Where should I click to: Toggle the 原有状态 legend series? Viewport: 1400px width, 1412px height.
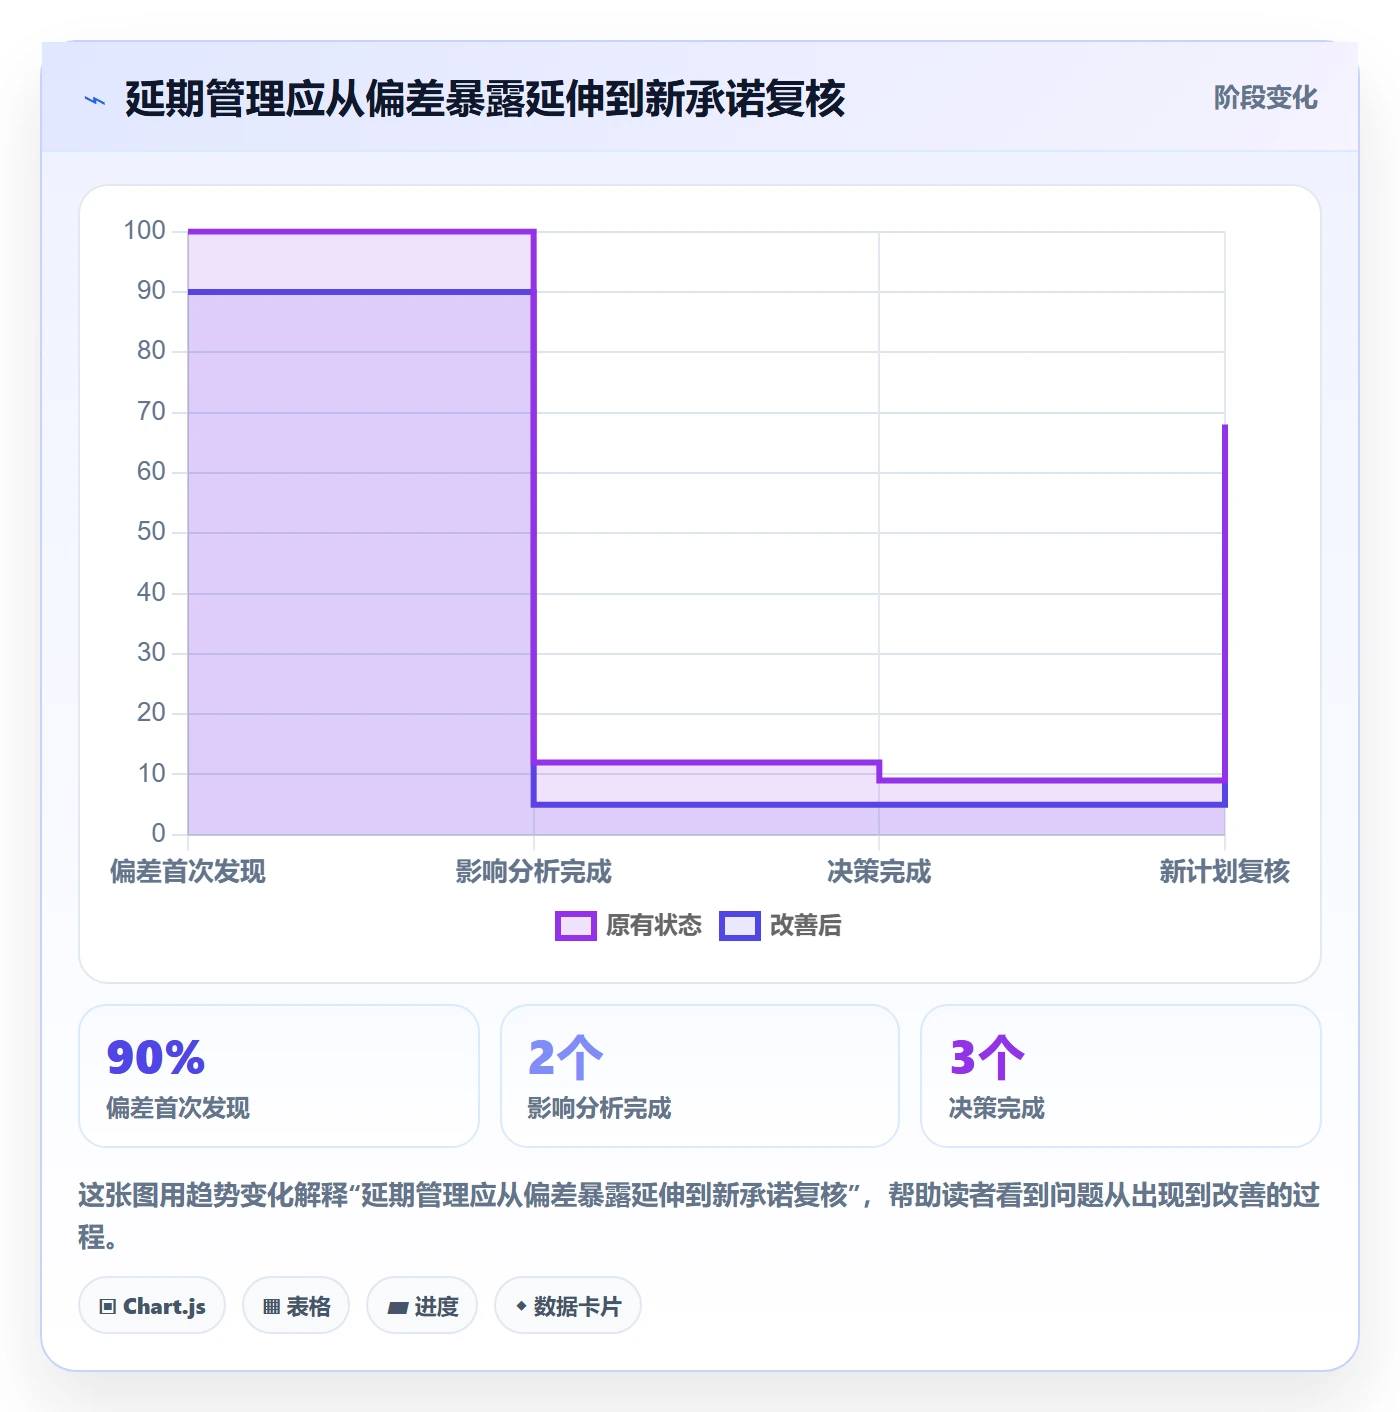pos(629,926)
